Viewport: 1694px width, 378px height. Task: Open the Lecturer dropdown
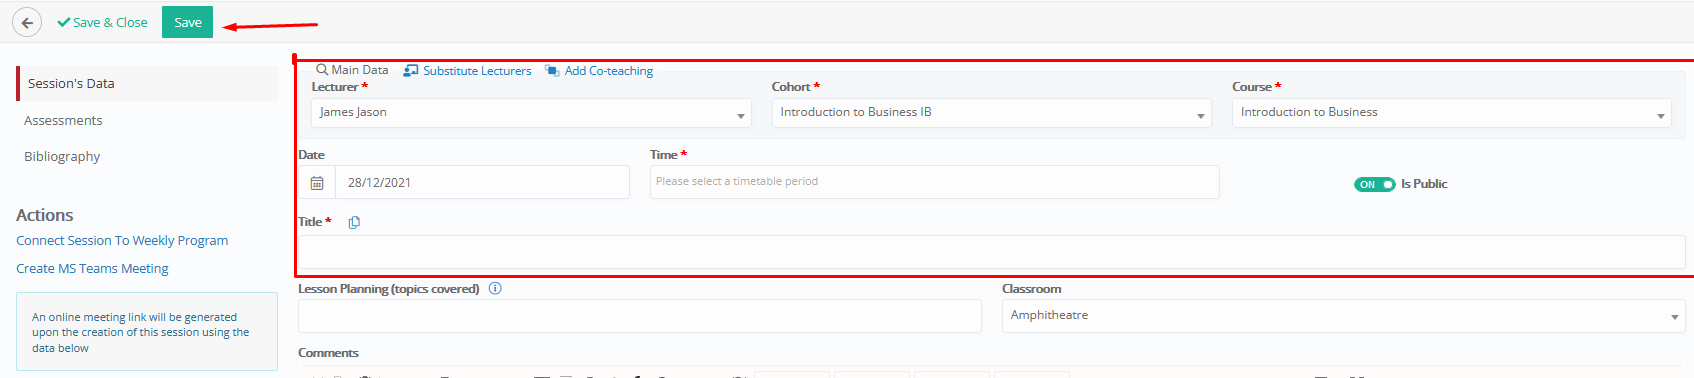(x=531, y=113)
